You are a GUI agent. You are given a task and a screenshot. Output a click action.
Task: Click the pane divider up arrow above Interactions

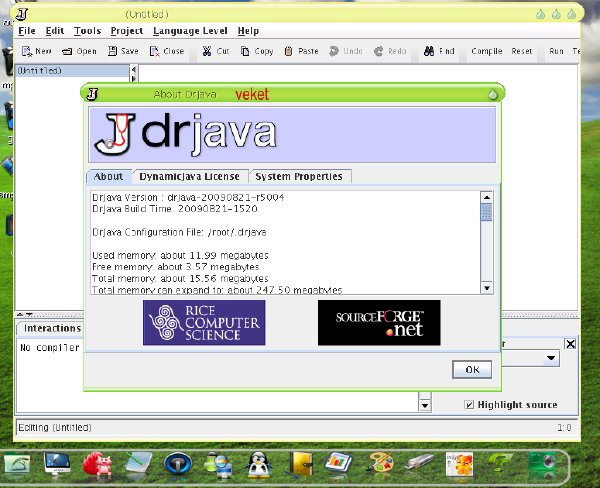[x=20, y=315]
